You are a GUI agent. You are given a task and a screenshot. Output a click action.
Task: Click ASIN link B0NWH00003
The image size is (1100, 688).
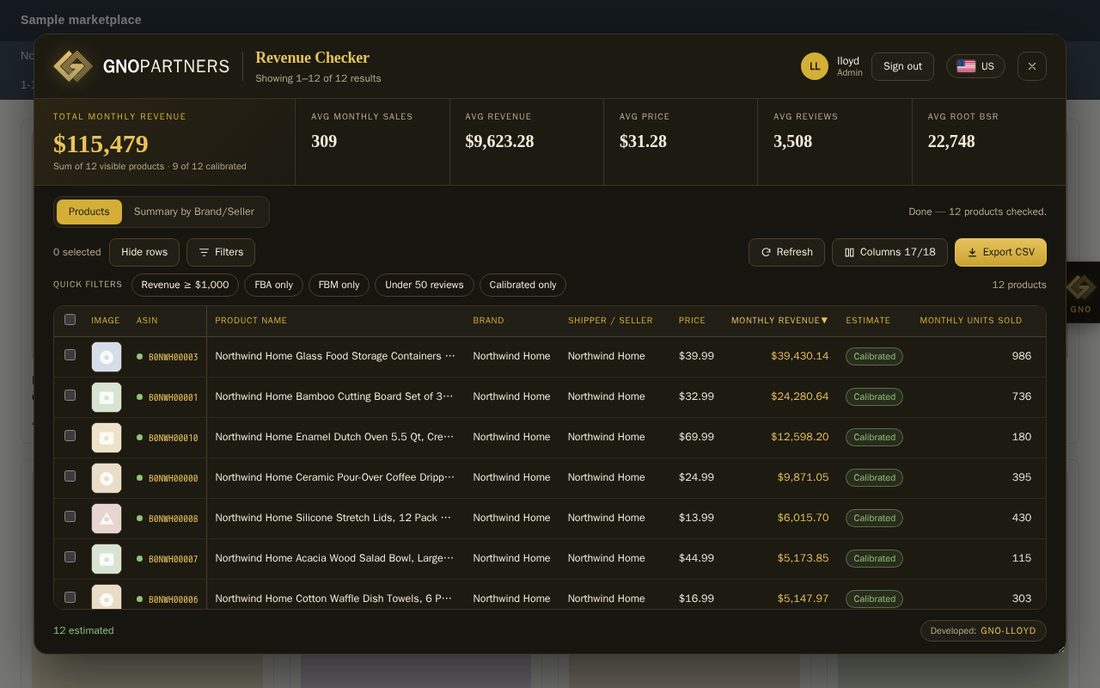click(173, 357)
